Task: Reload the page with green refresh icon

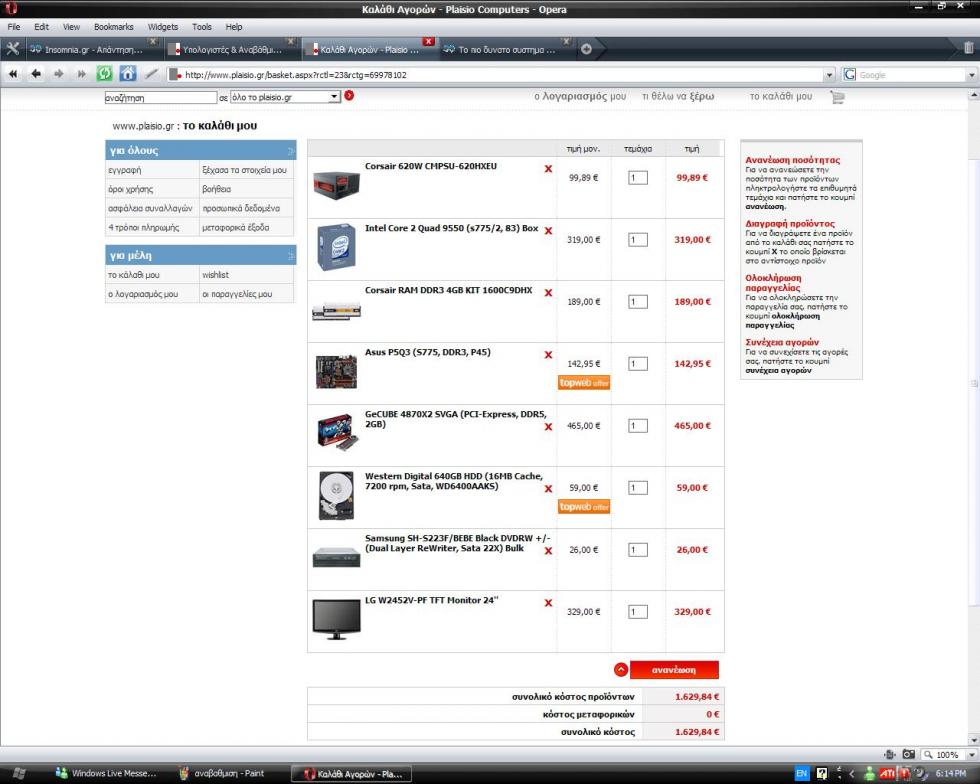Action: pyautogui.click(x=104, y=74)
